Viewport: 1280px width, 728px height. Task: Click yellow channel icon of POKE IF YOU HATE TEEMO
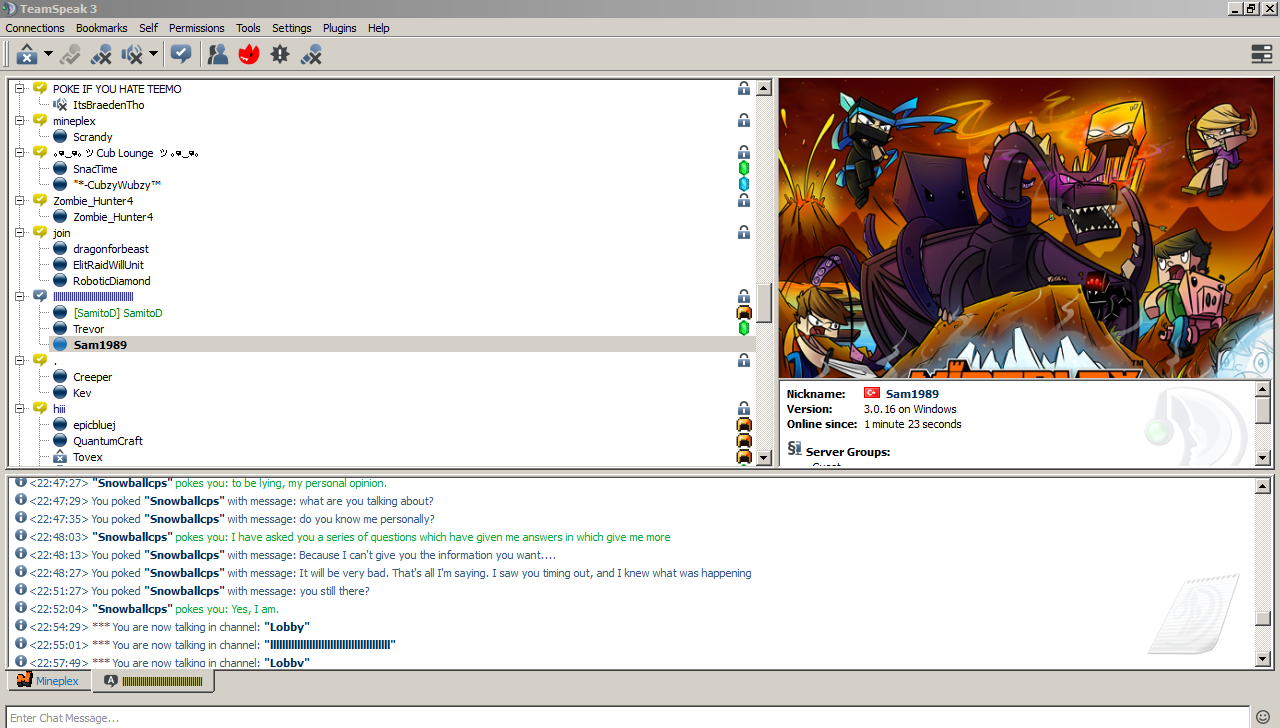point(40,89)
